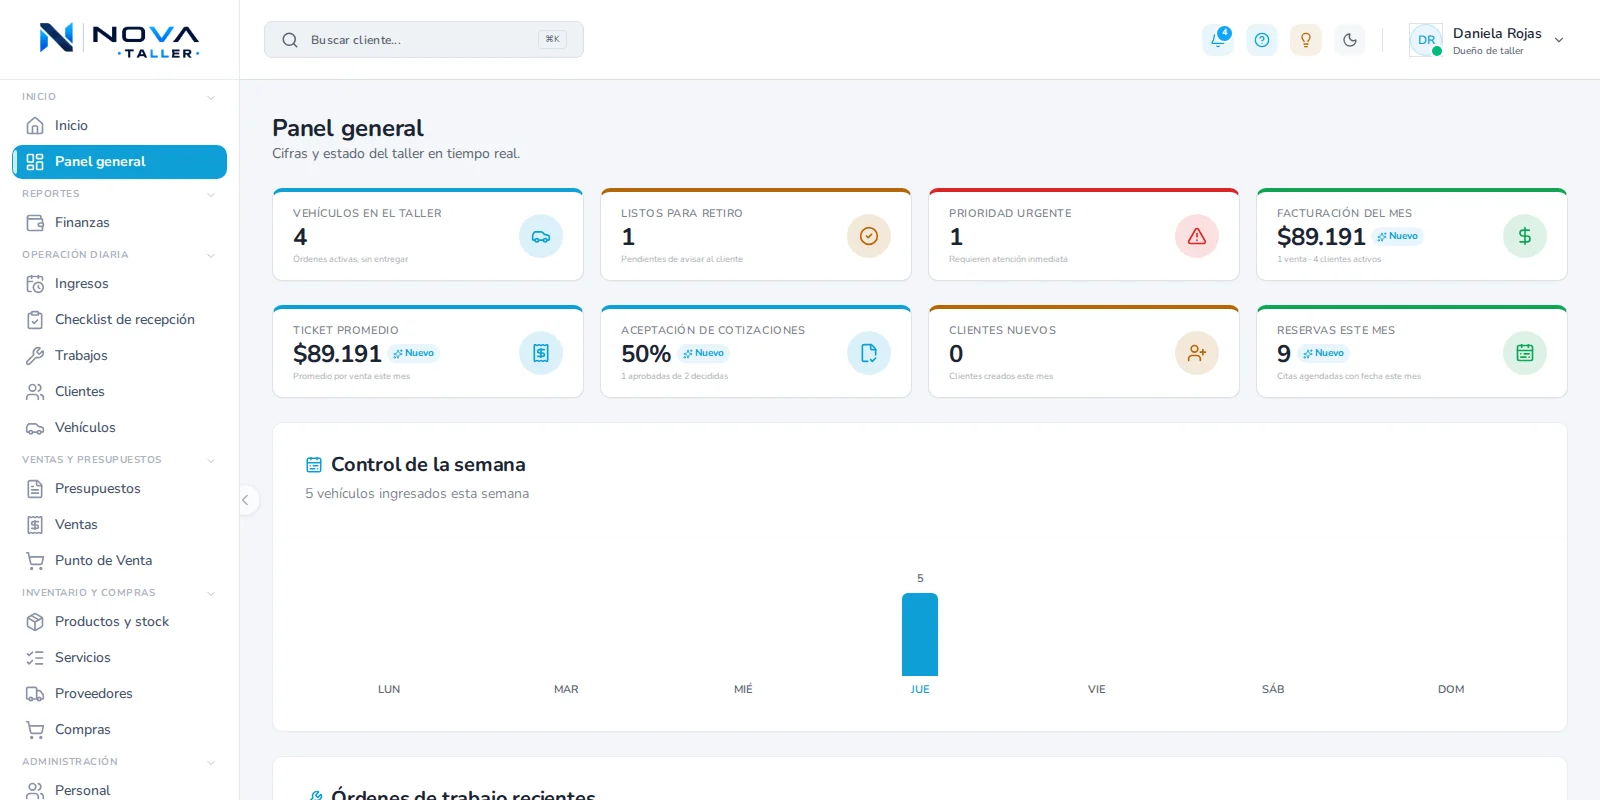The height and width of the screenshot is (800, 1600).
Task: Focus the Buscar cliente search field
Action: [424, 40]
